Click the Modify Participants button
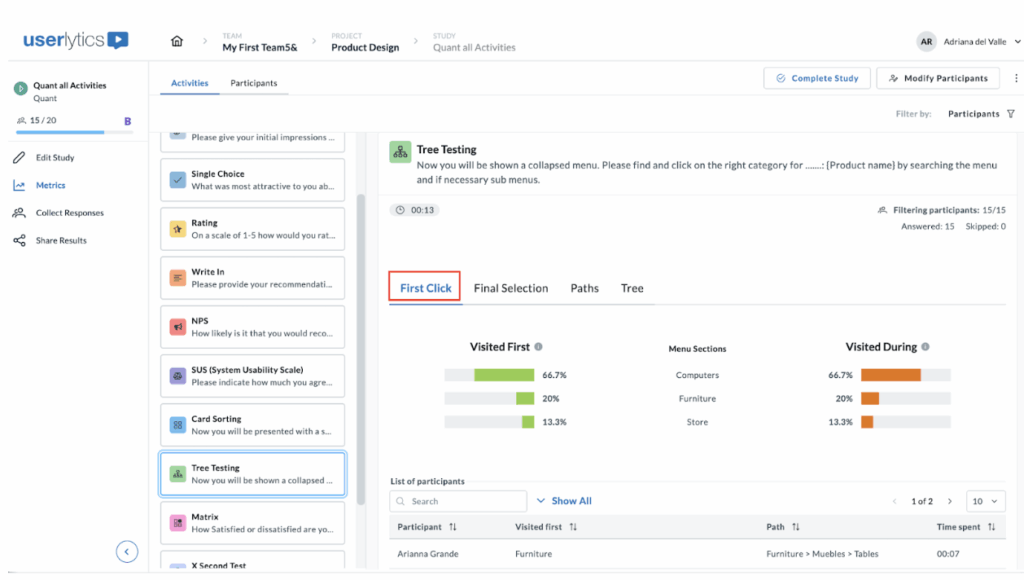Screen dimensions: 1024x580 click(937, 77)
